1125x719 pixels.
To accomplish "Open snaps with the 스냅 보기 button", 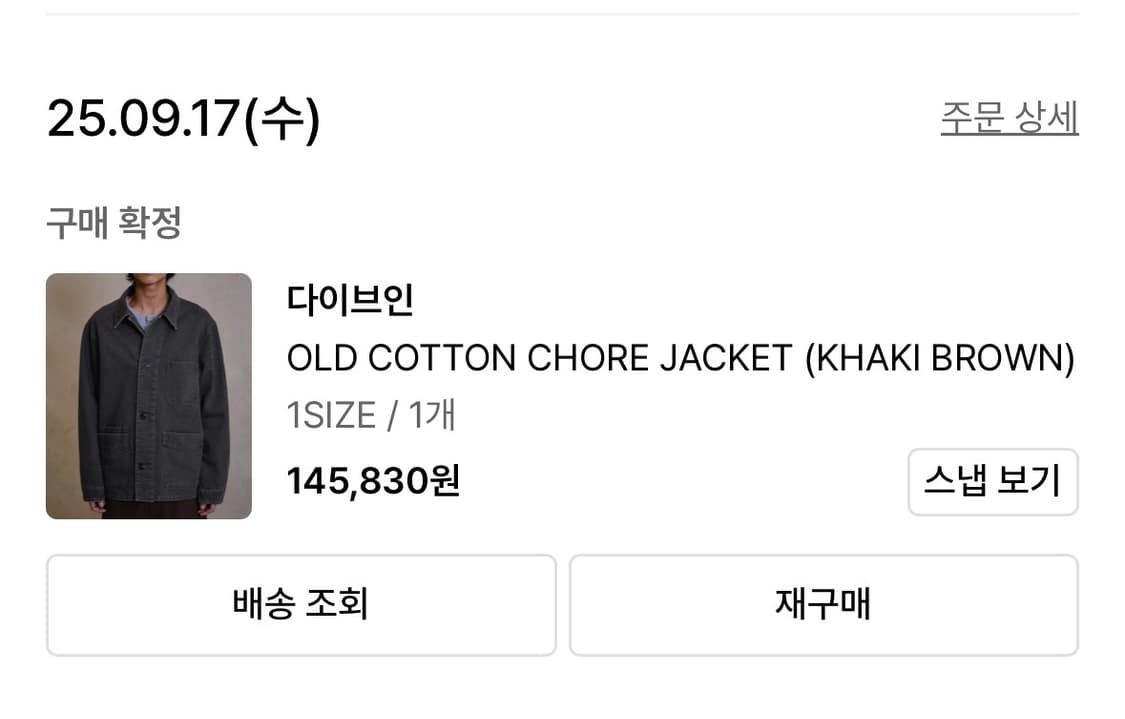I will point(992,482).
